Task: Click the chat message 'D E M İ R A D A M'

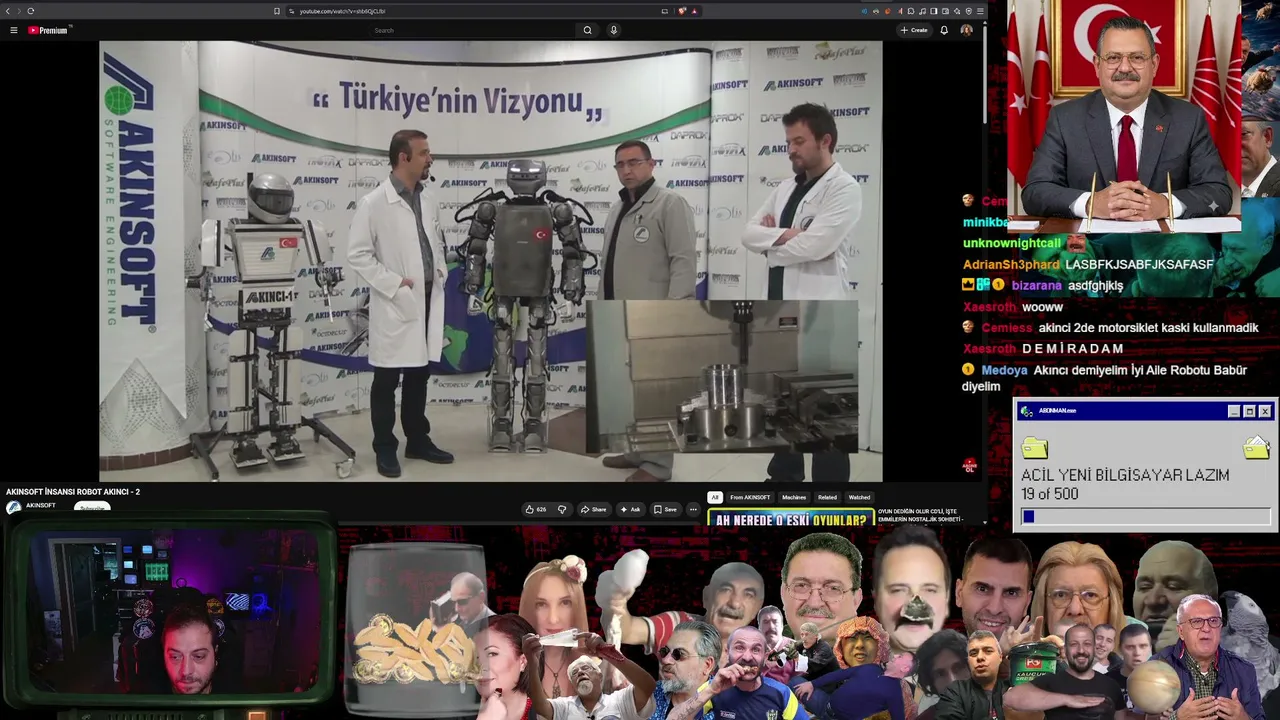Action: click(x=1073, y=349)
